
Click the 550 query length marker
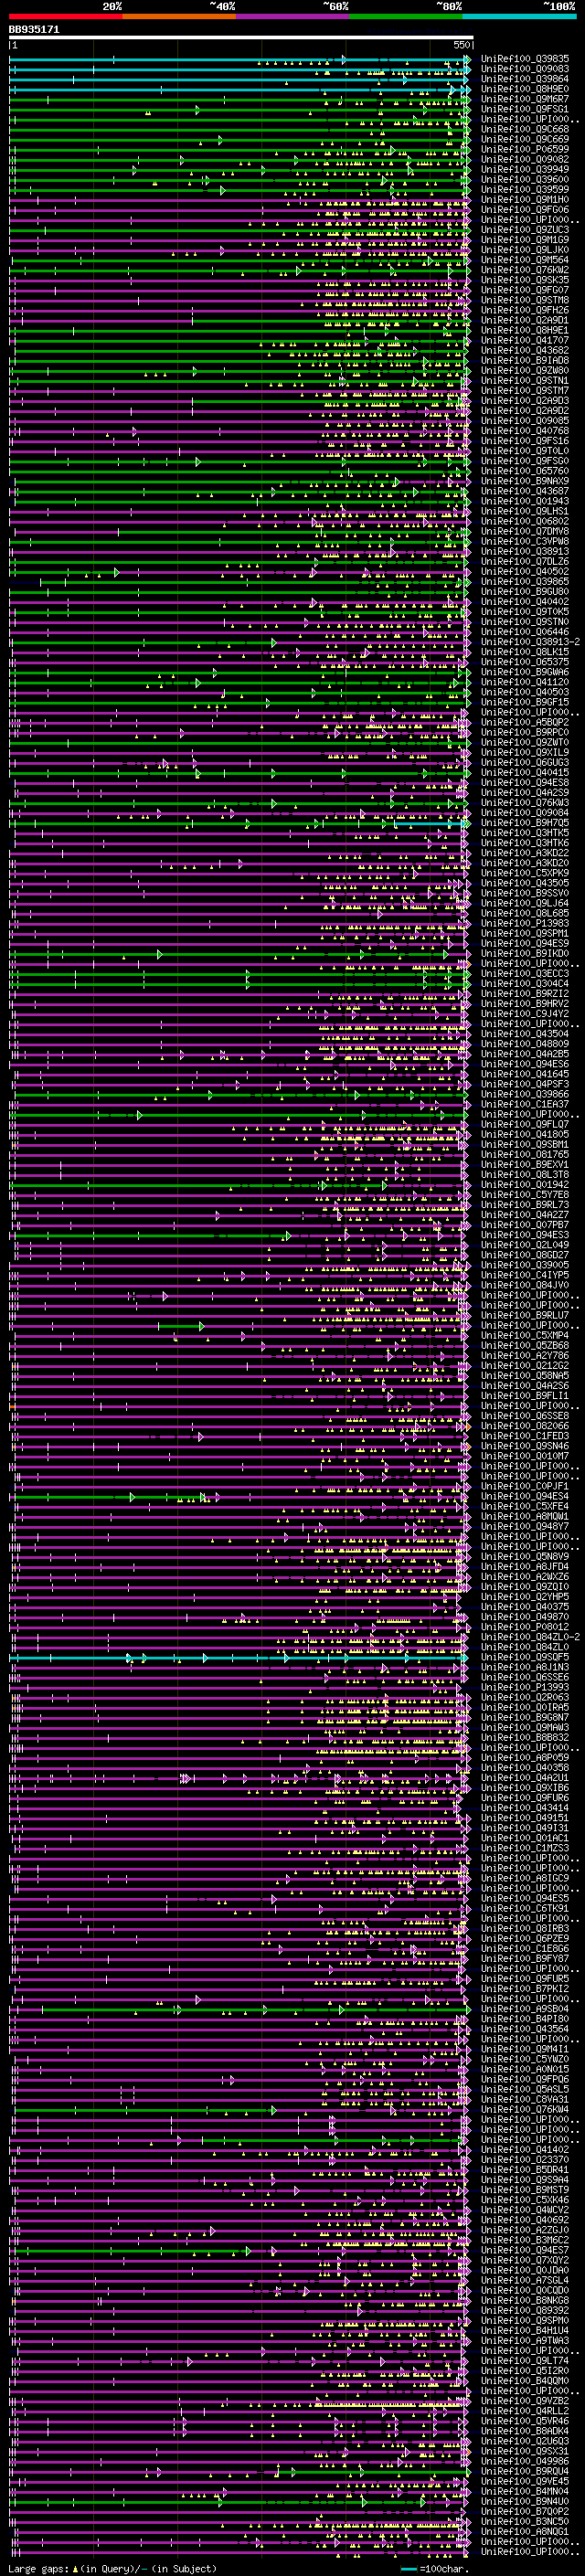461,45
